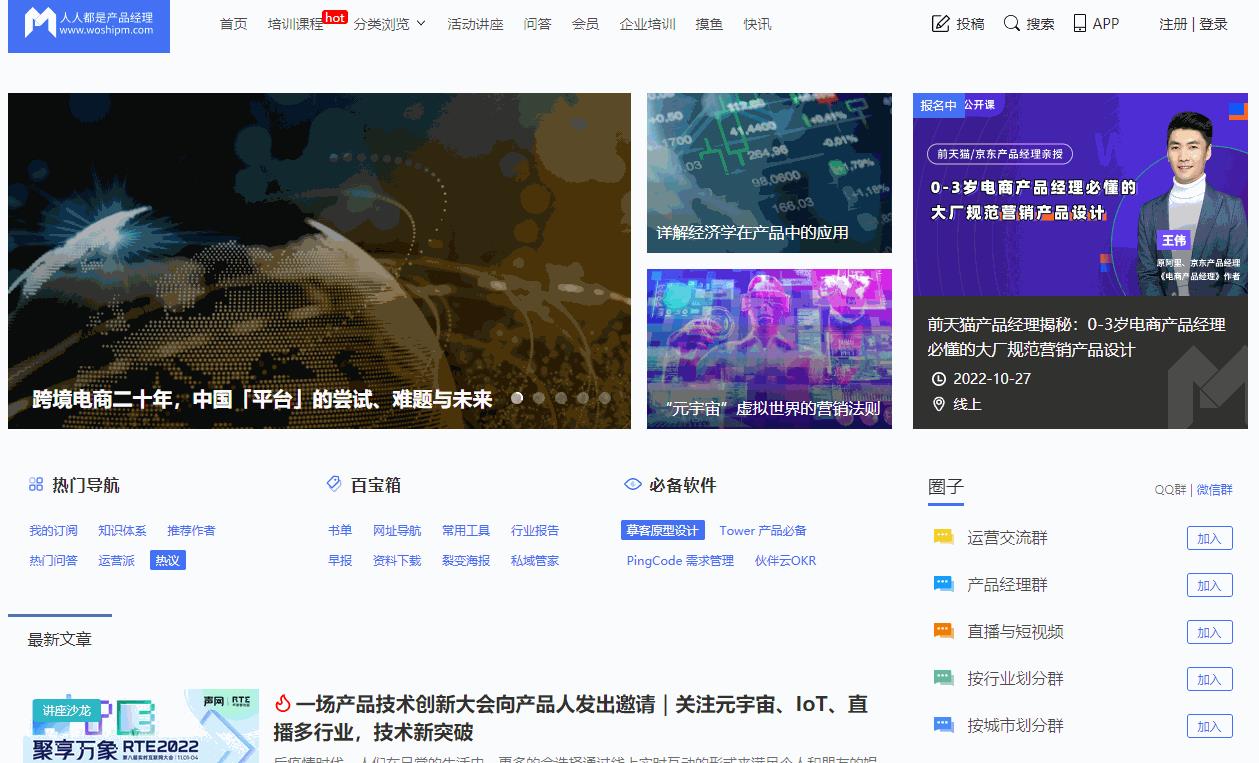Open the 元宇宙虚拟世界的营销法则 thumbnail
Image resolution: width=1259 pixels, height=763 pixels.
point(769,349)
